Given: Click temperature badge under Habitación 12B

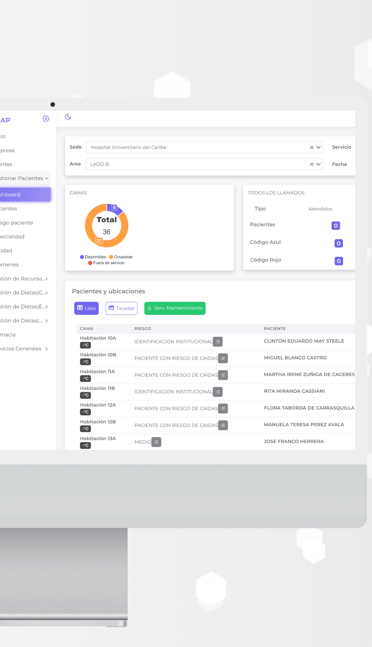Looking at the screenshot, I should [85, 429].
